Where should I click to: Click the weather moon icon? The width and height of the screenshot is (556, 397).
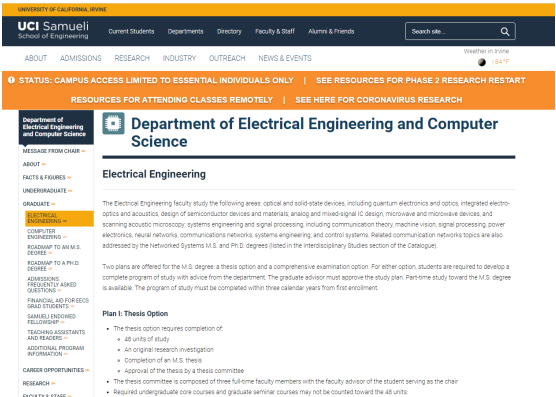[482, 62]
